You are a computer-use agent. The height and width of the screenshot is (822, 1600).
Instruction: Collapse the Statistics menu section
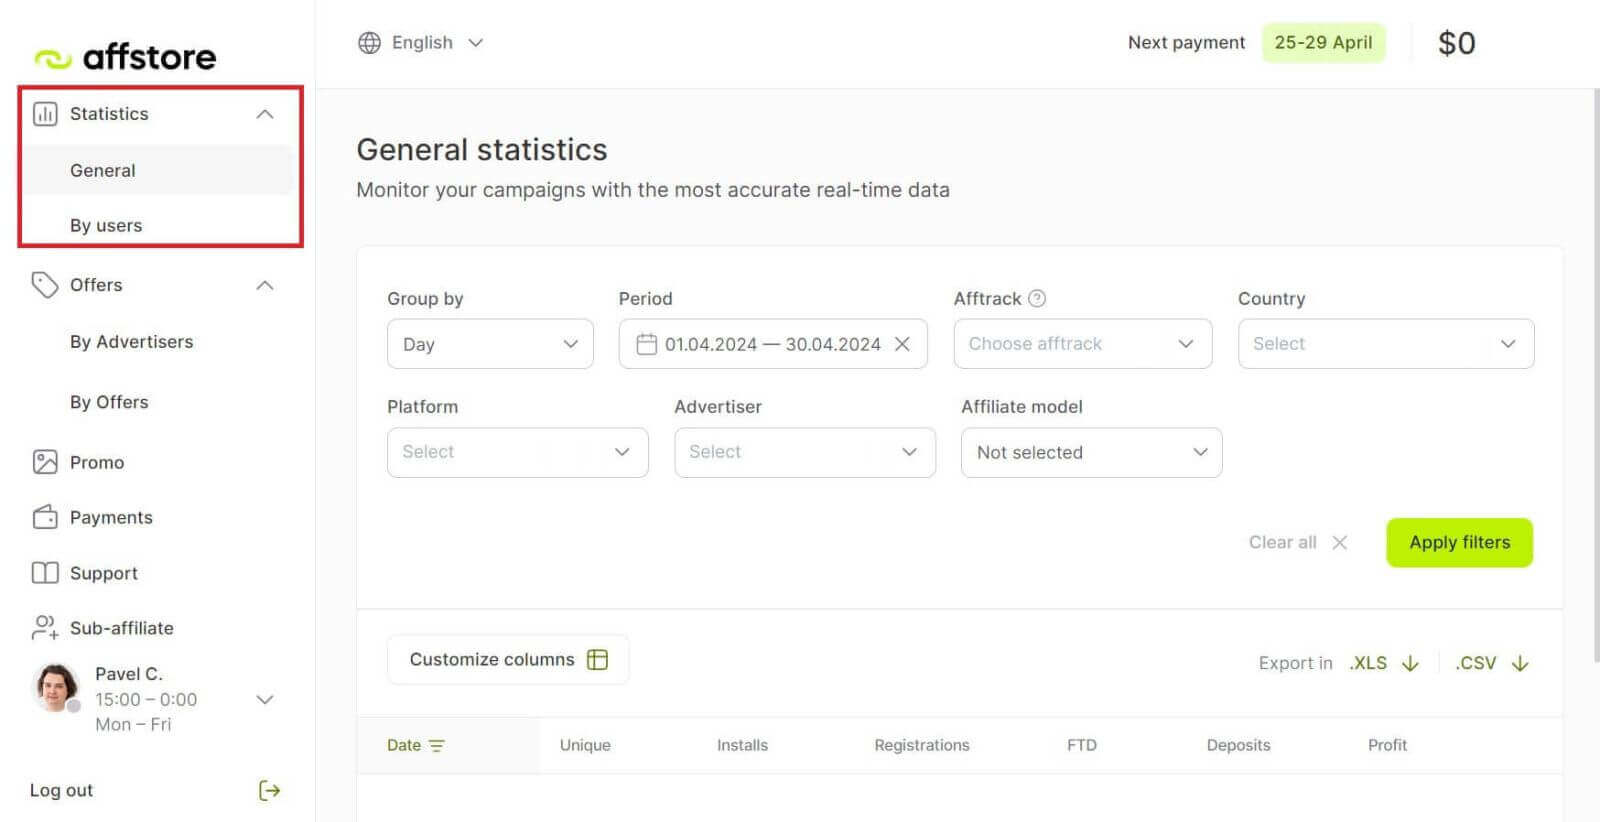(x=265, y=114)
